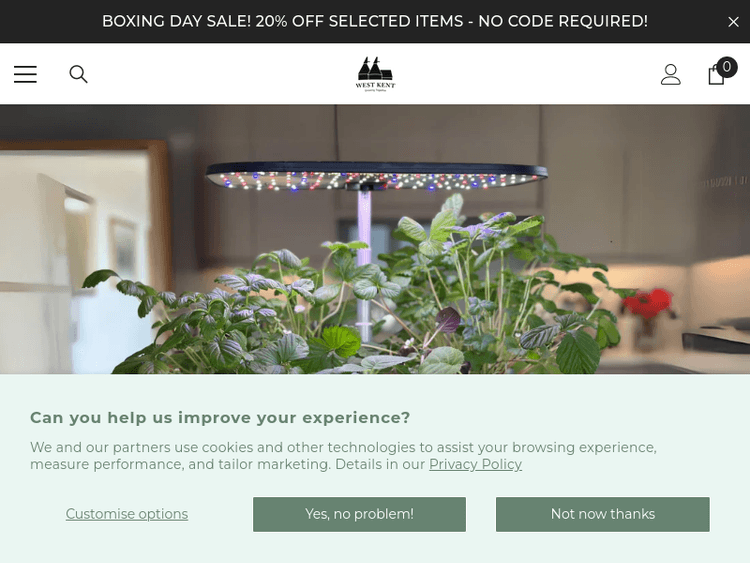Open the hamburger navigation menu
Viewport: 750px width, 563px height.
tap(25, 74)
